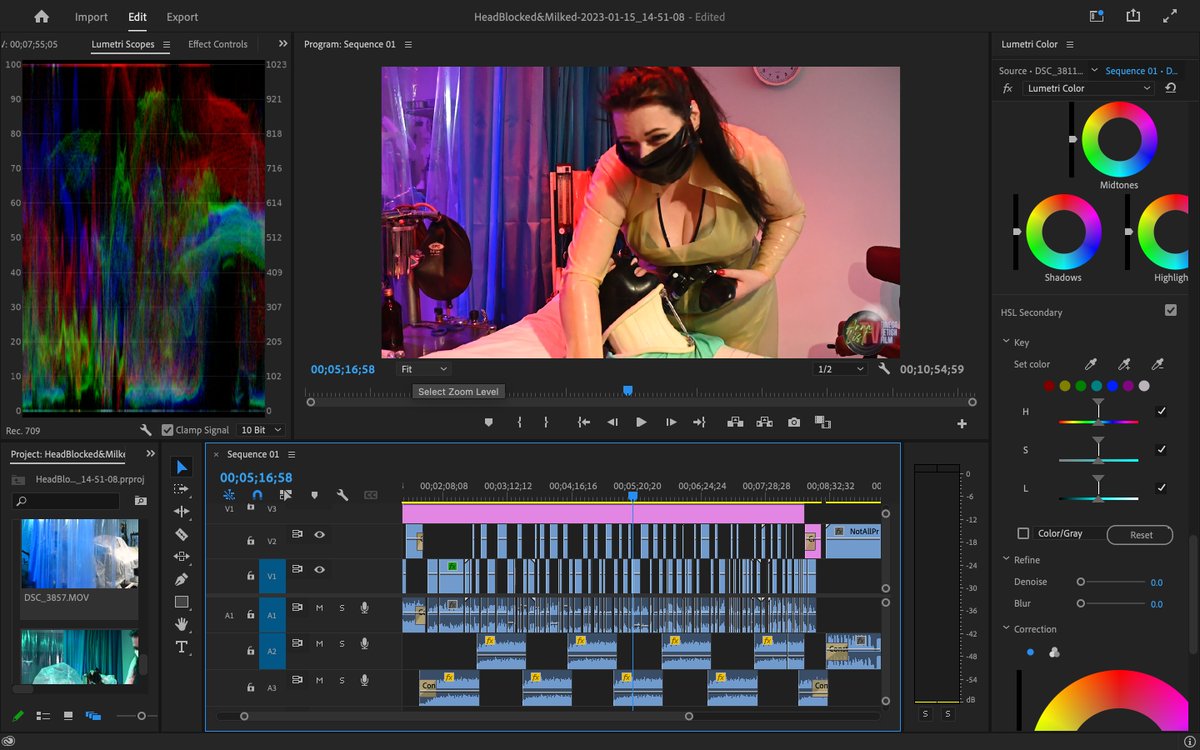Select the Slip tool
Viewport: 1200px width, 750px height.
[x=181, y=556]
